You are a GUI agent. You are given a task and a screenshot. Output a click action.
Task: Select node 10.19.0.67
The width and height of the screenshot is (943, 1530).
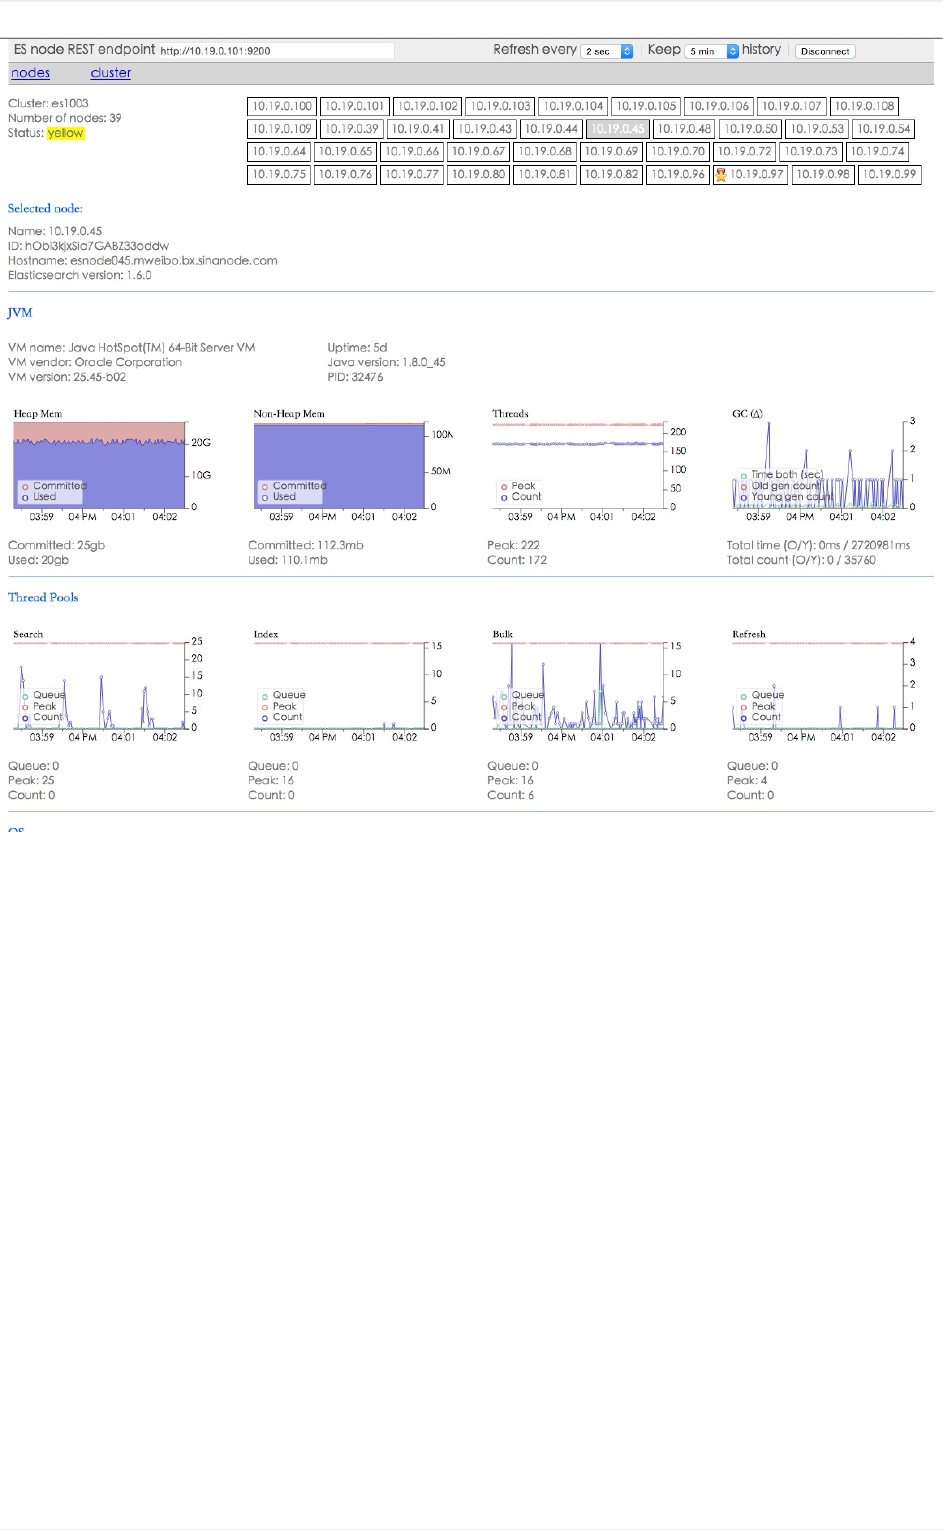478,152
